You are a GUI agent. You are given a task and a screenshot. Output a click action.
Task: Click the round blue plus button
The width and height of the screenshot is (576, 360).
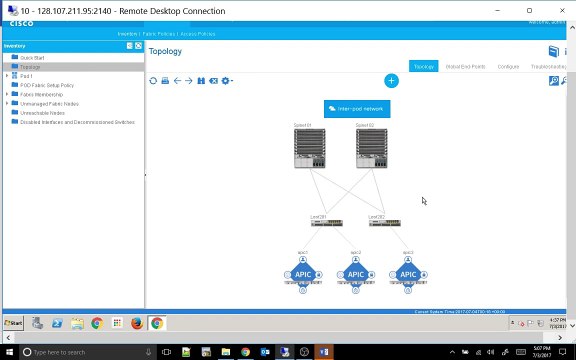(391, 81)
